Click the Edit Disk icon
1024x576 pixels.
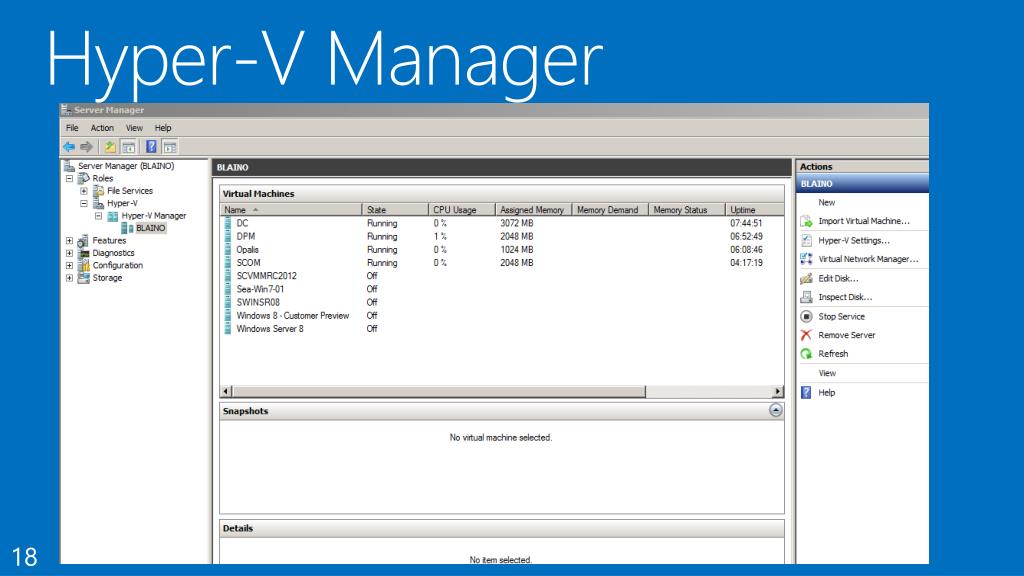807,278
